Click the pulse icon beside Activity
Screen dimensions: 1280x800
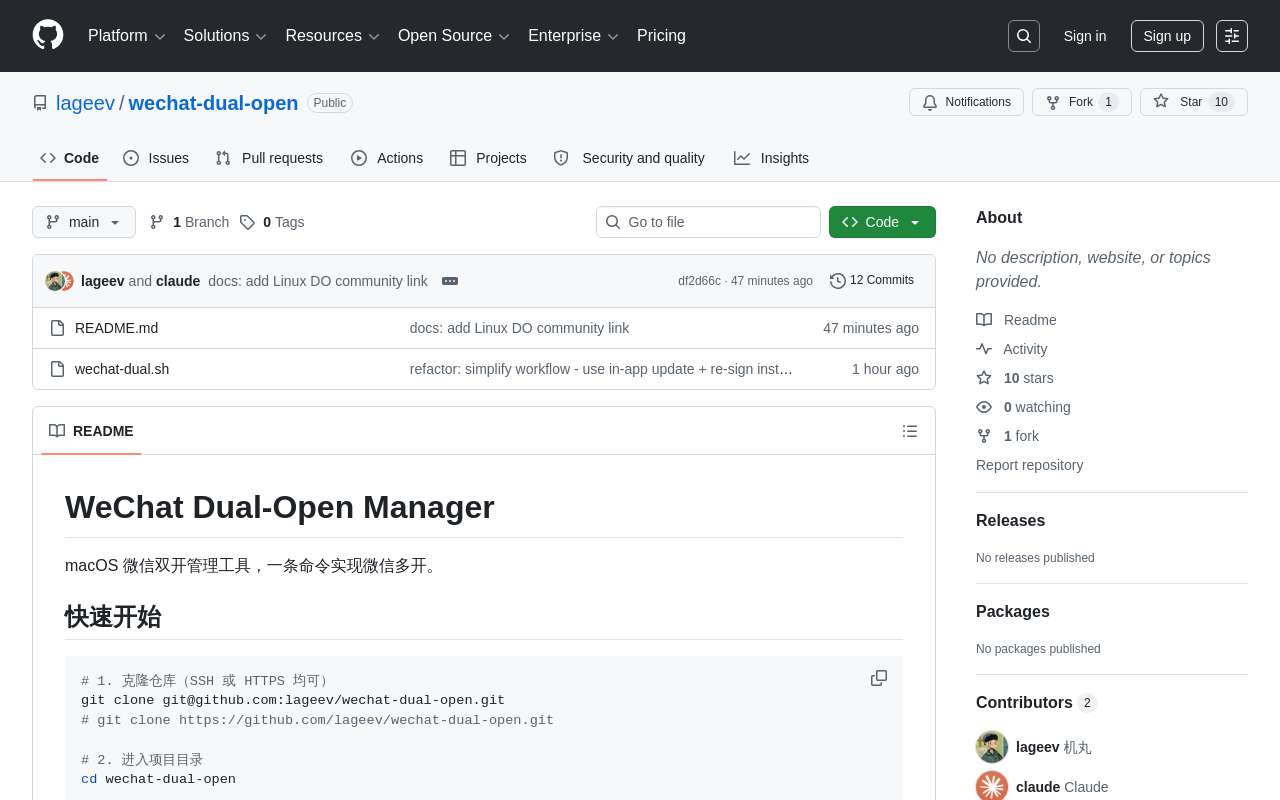click(x=984, y=349)
